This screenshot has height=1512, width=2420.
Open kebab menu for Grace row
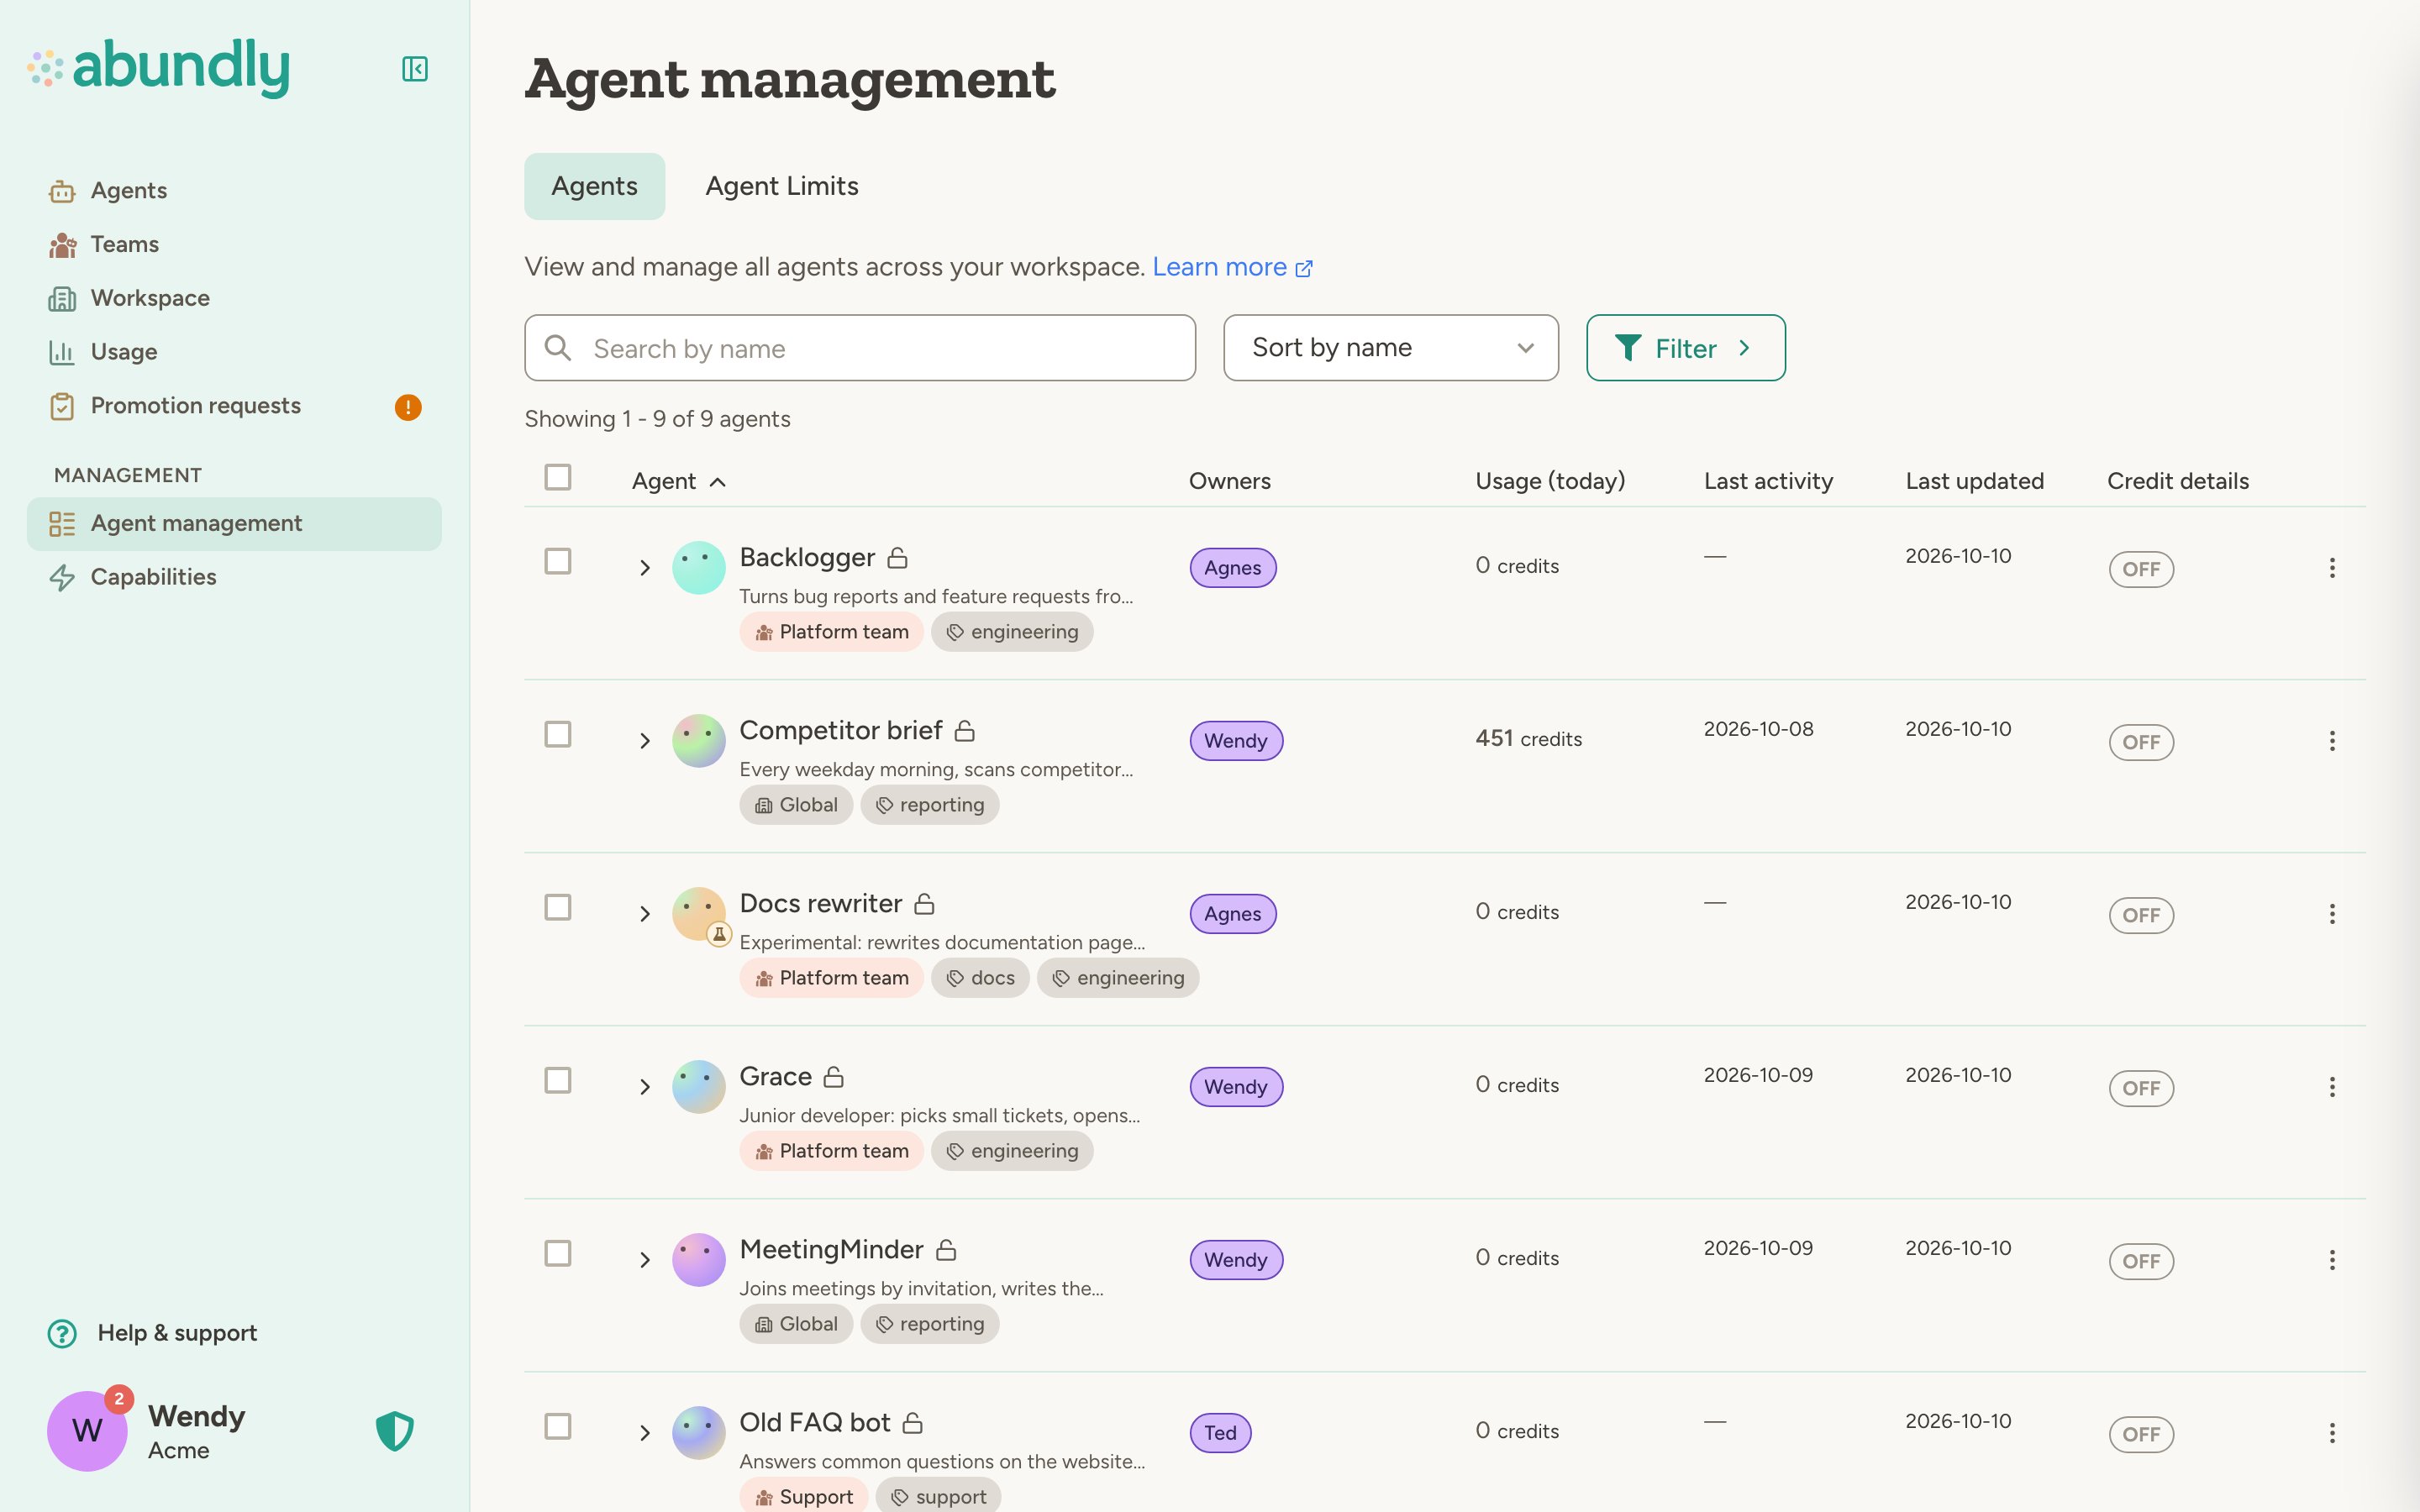[2332, 1087]
